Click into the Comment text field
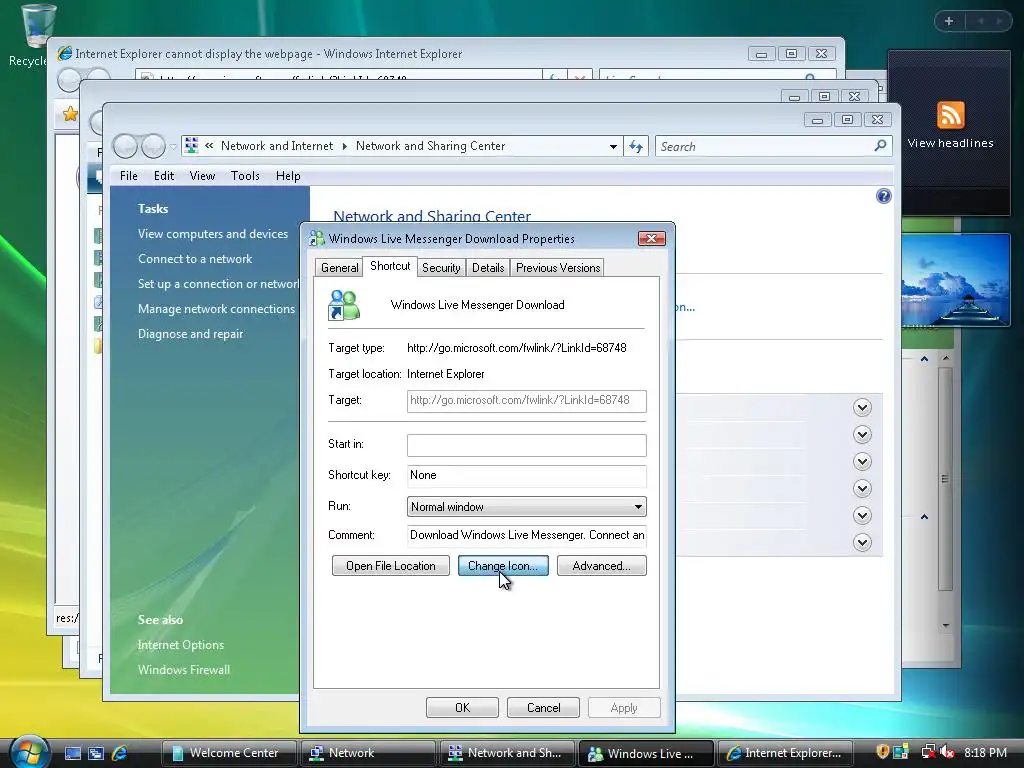Screen dimensions: 1024x768 [x=526, y=536]
